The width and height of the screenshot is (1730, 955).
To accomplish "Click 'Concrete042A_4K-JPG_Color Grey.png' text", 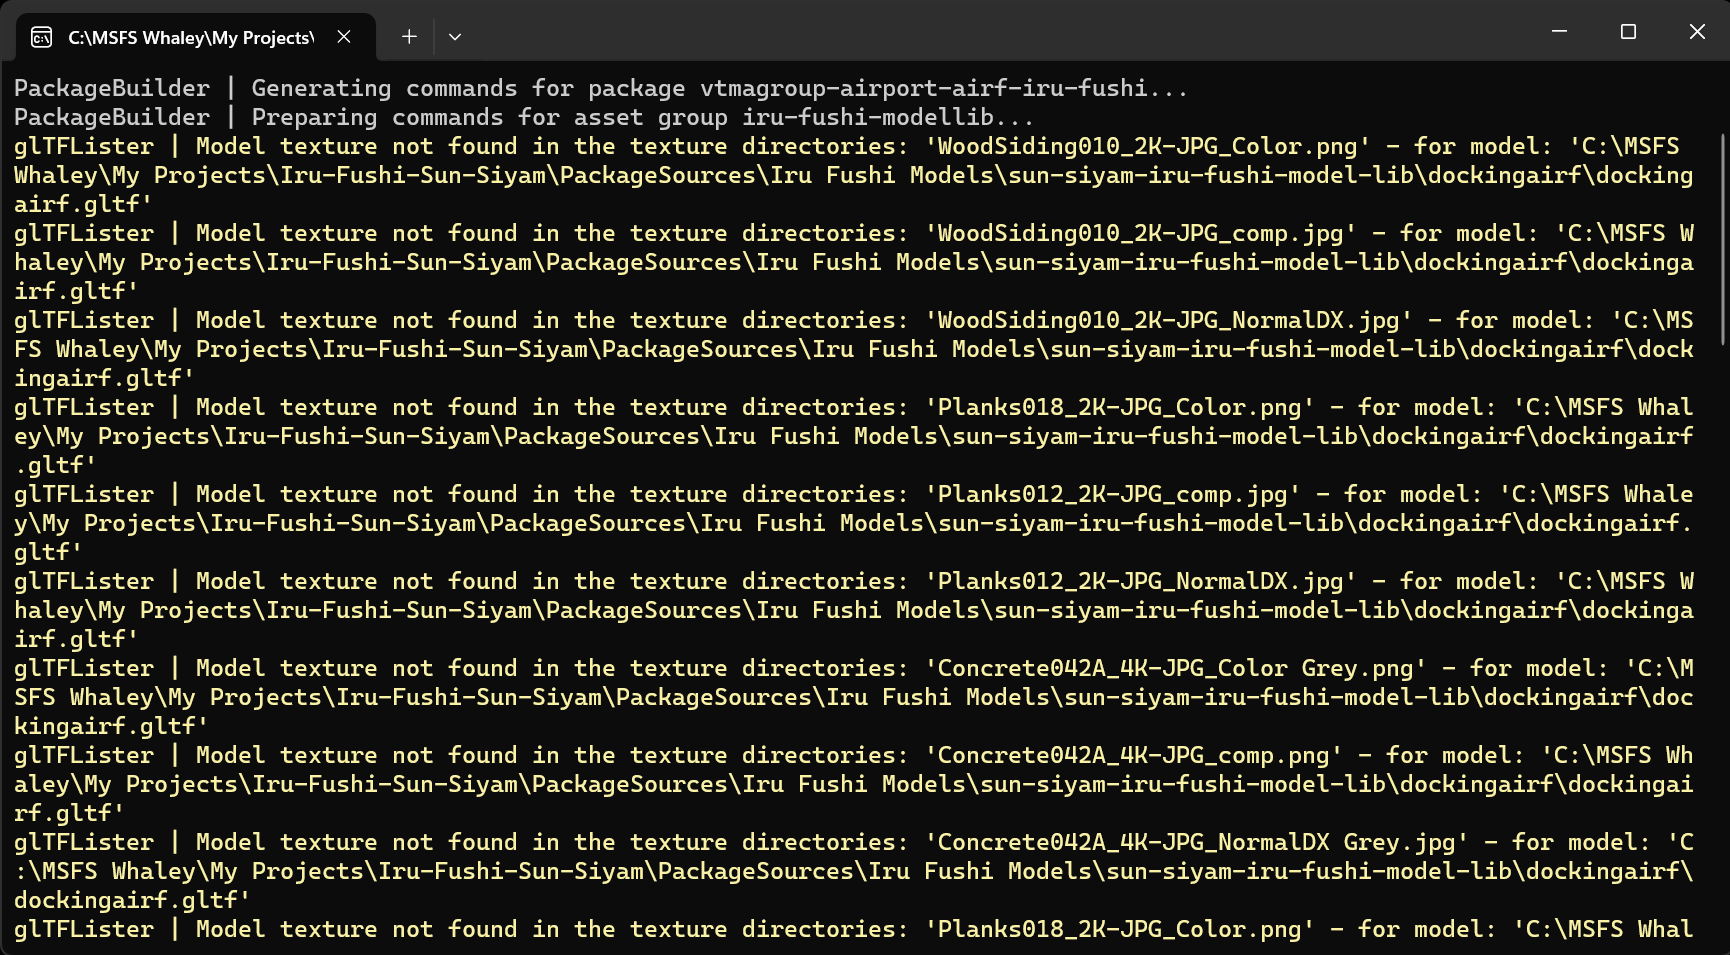I will point(1176,668).
